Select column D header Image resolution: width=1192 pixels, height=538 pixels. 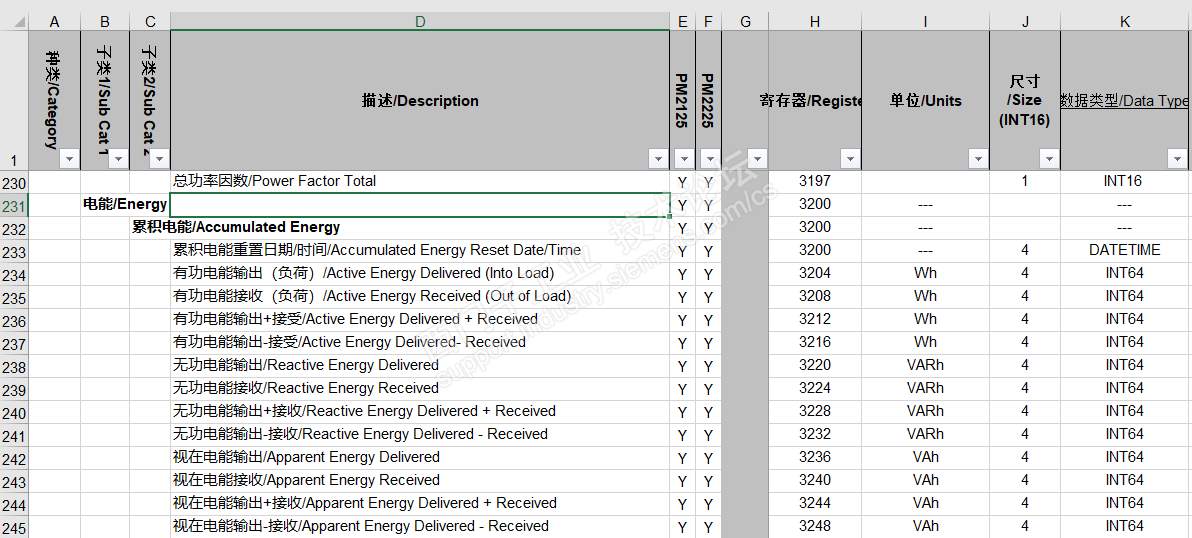coord(420,22)
